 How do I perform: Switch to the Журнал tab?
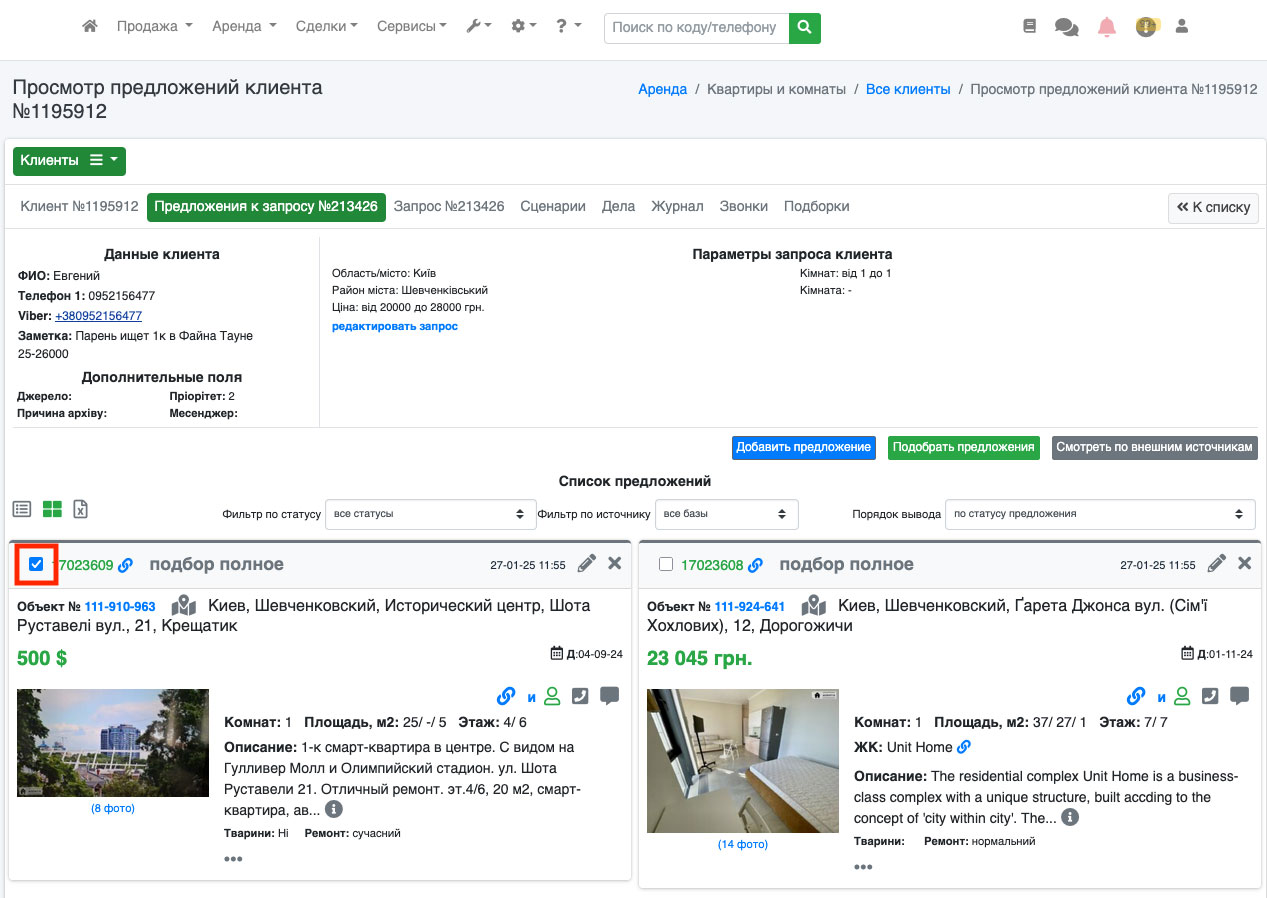pyautogui.click(x=677, y=206)
